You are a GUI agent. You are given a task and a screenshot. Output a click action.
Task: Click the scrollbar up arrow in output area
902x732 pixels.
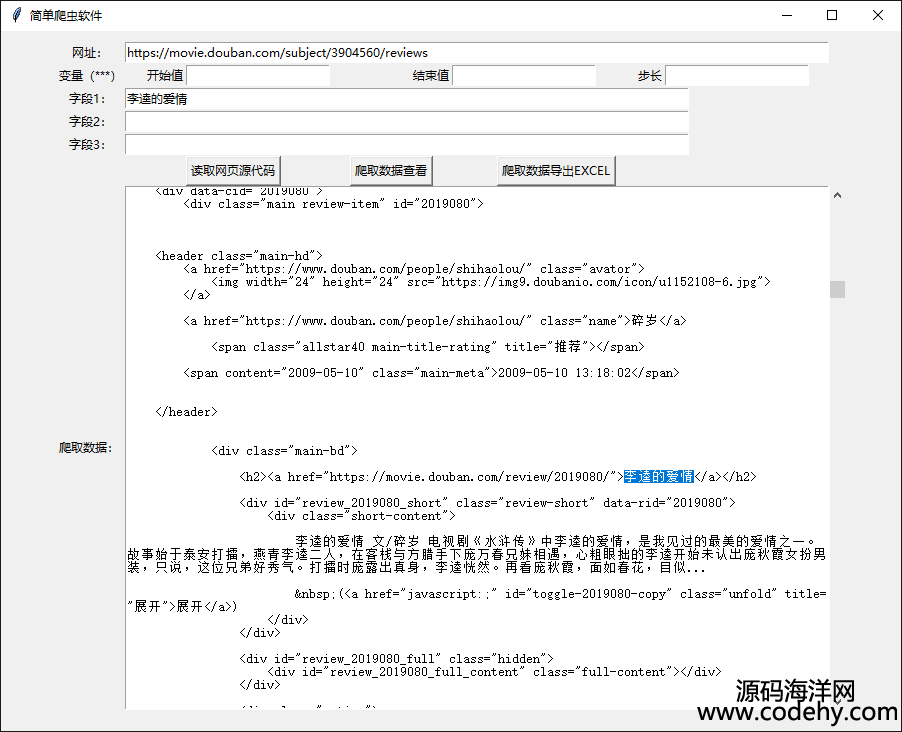point(837,195)
